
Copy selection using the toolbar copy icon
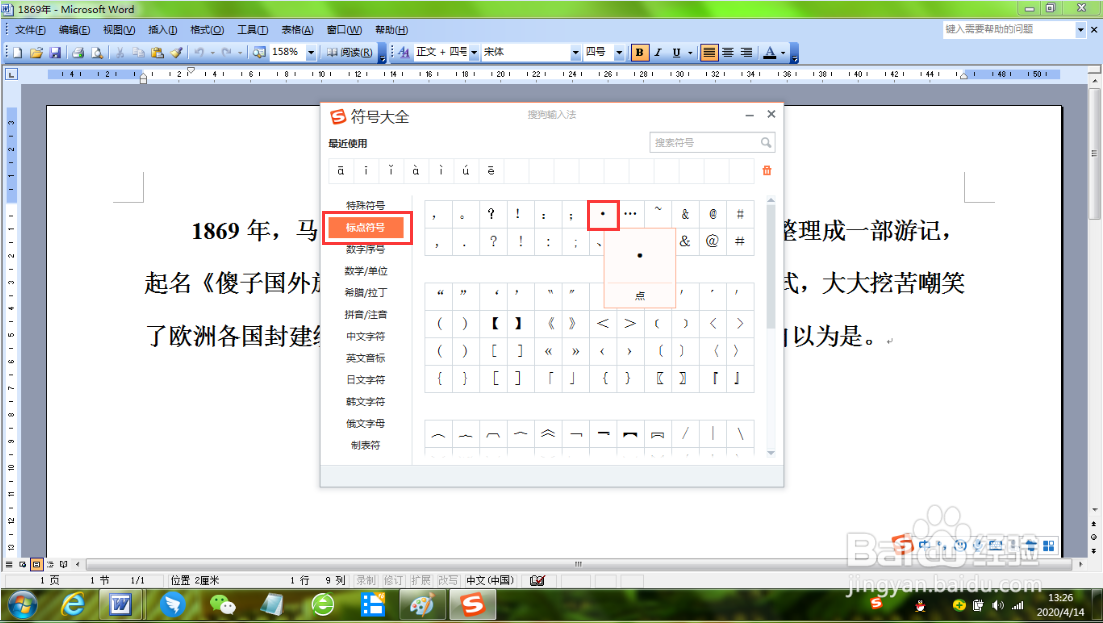(x=139, y=53)
